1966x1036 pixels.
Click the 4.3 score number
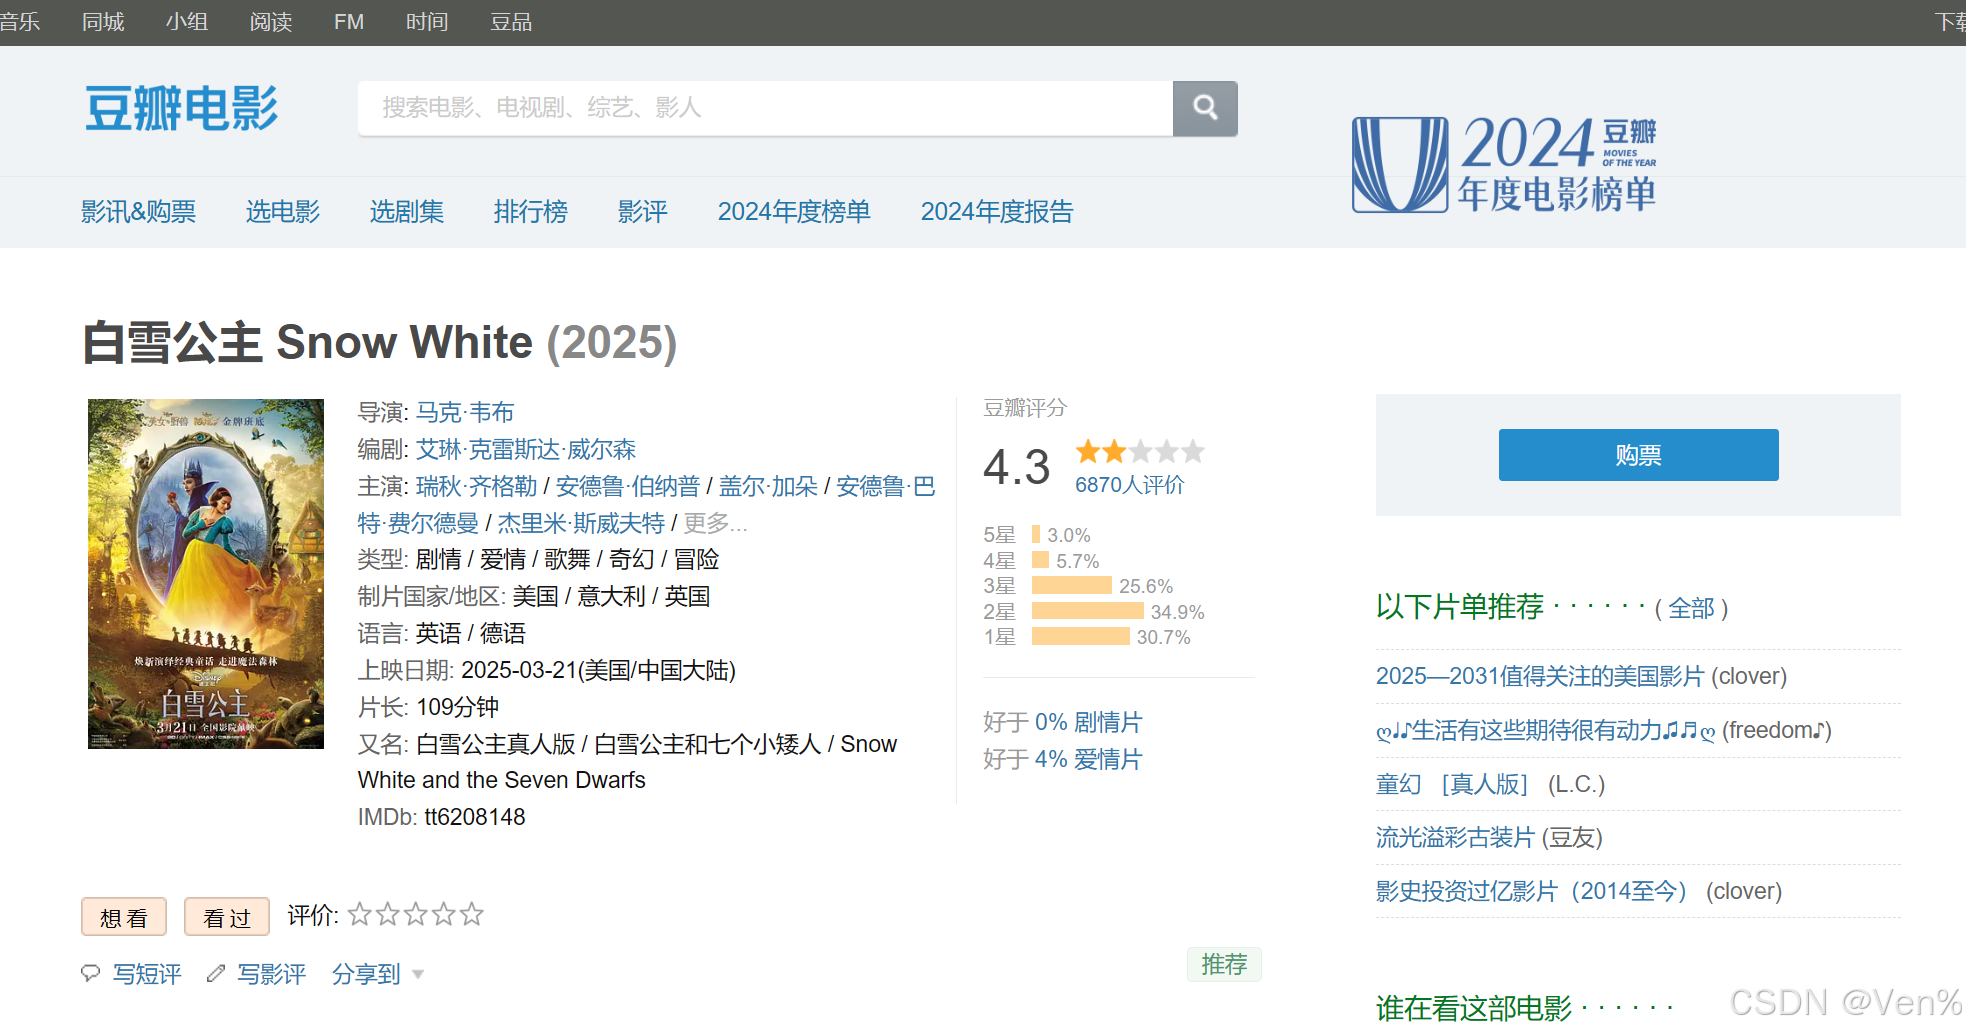point(1016,467)
